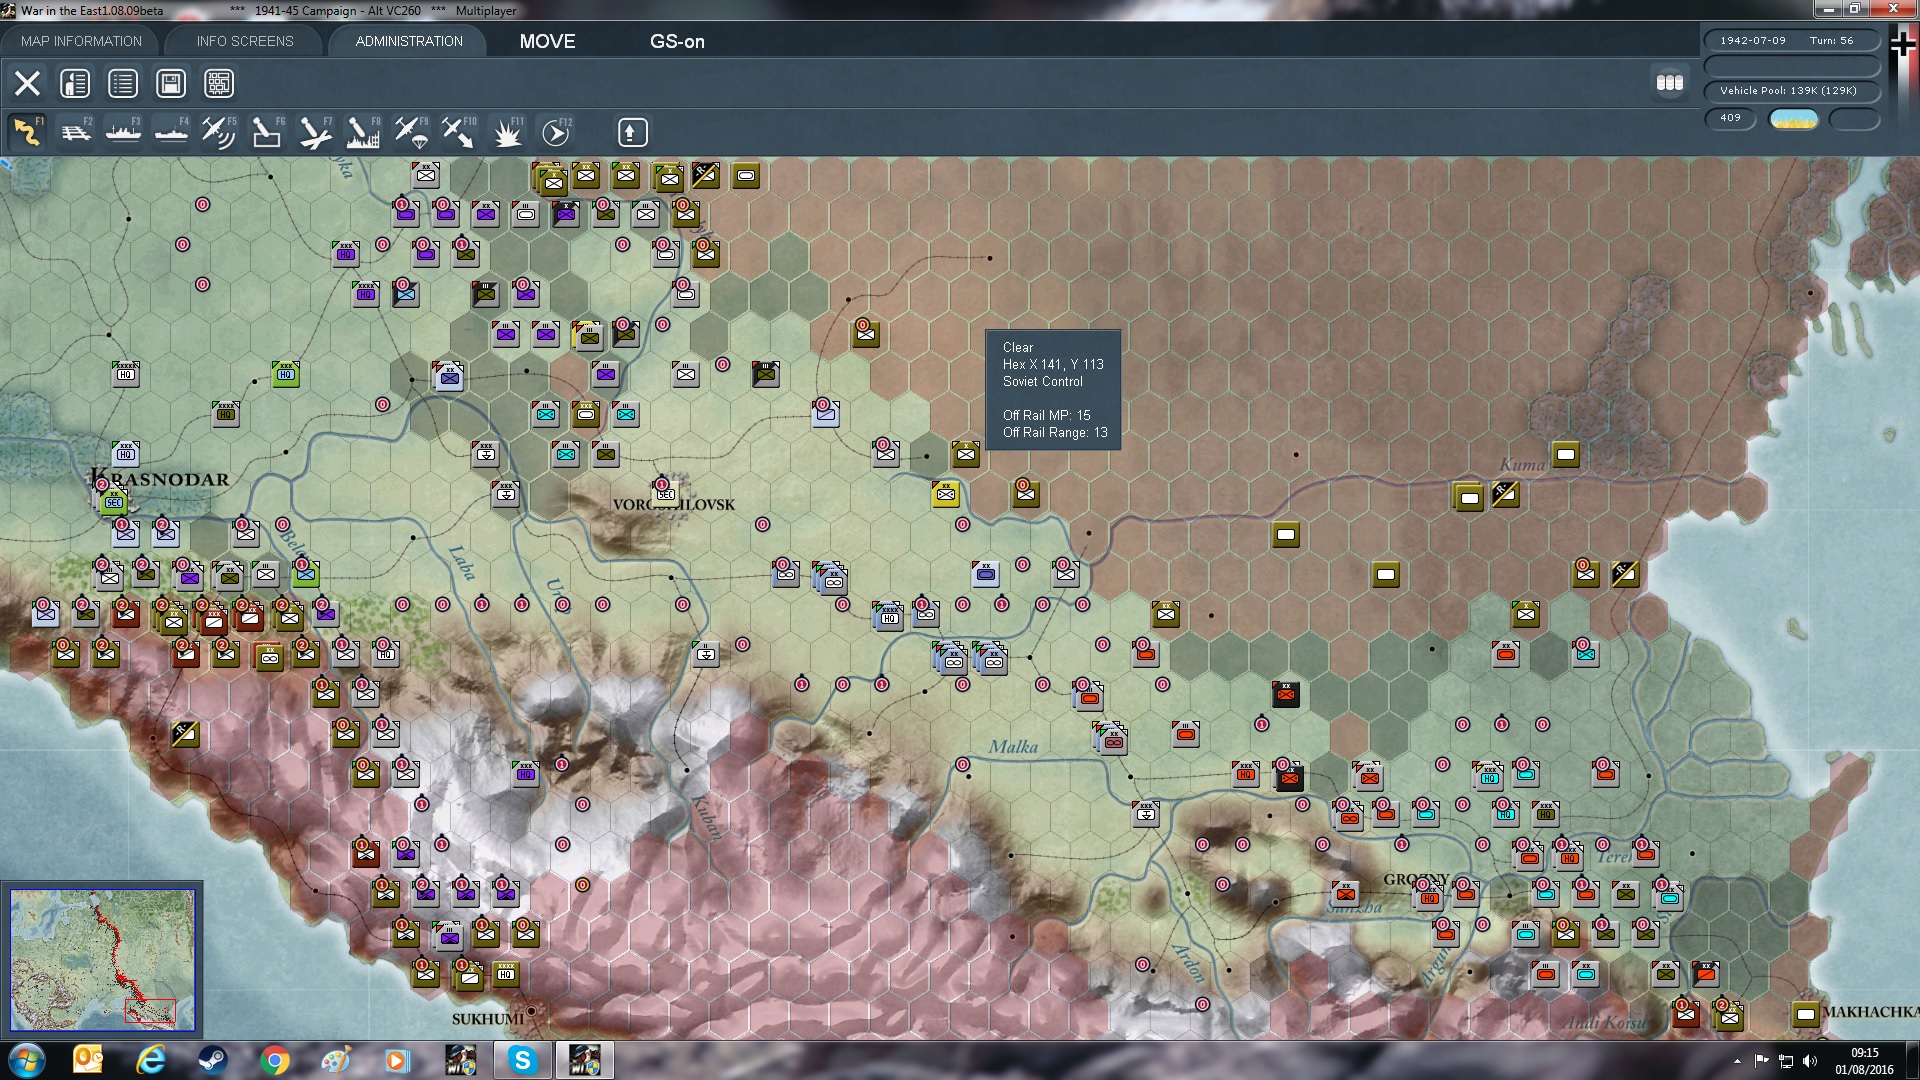Click the Vehicle Pool readout
This screenshot has height=1080, width=1920.
[1791, 91]
